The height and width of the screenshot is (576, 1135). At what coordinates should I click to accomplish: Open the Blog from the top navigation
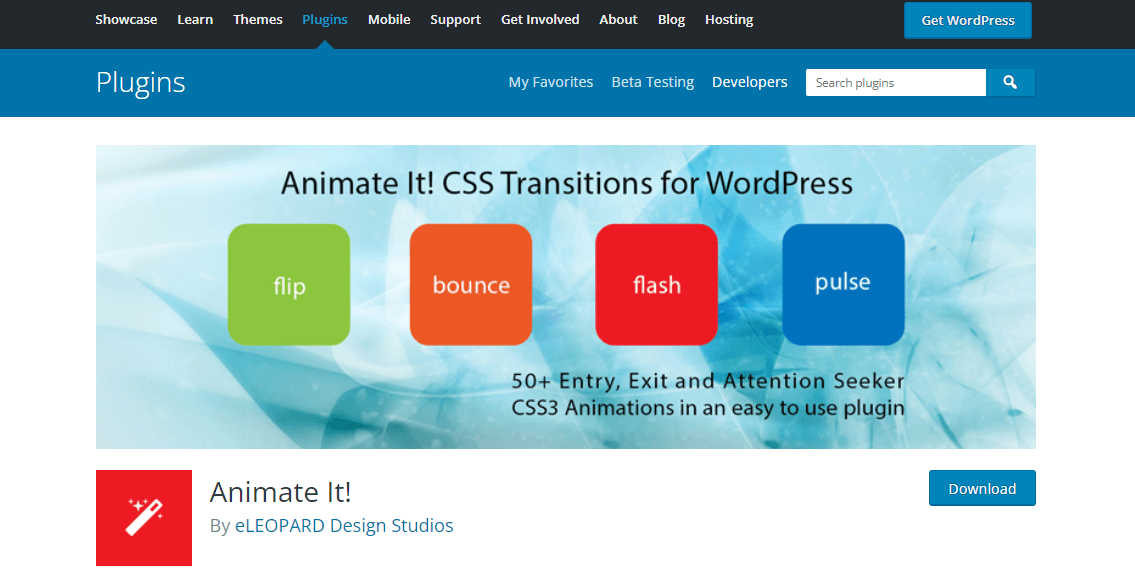[671, 19]
